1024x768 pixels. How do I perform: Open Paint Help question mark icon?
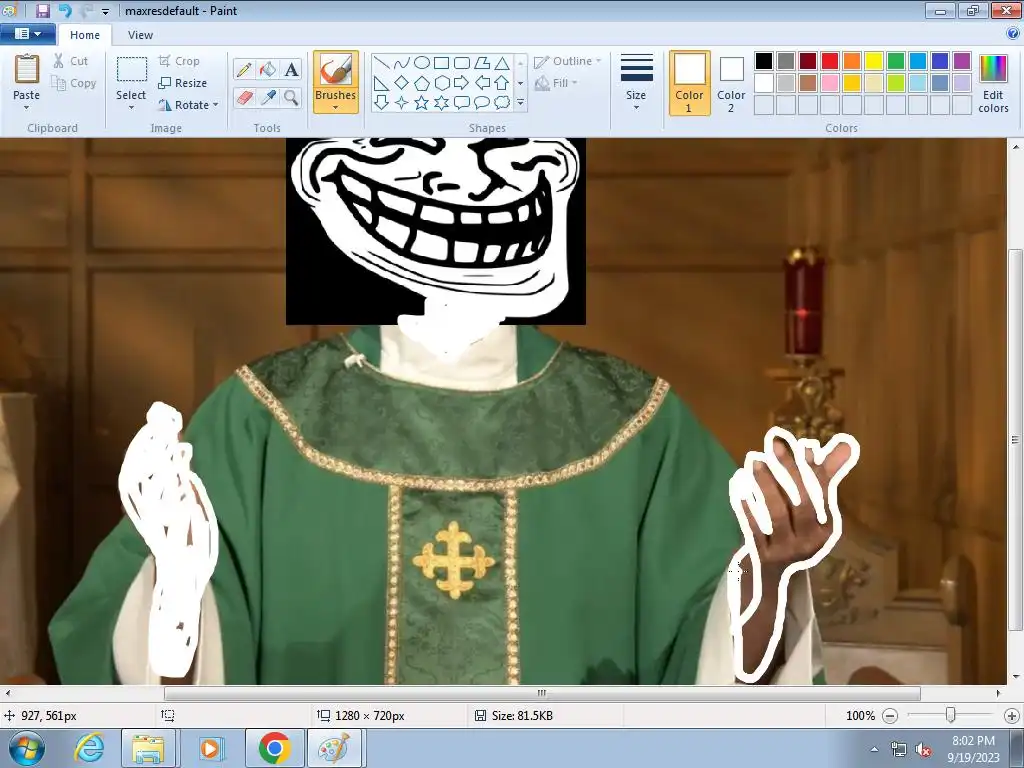tap(1014, 34)
